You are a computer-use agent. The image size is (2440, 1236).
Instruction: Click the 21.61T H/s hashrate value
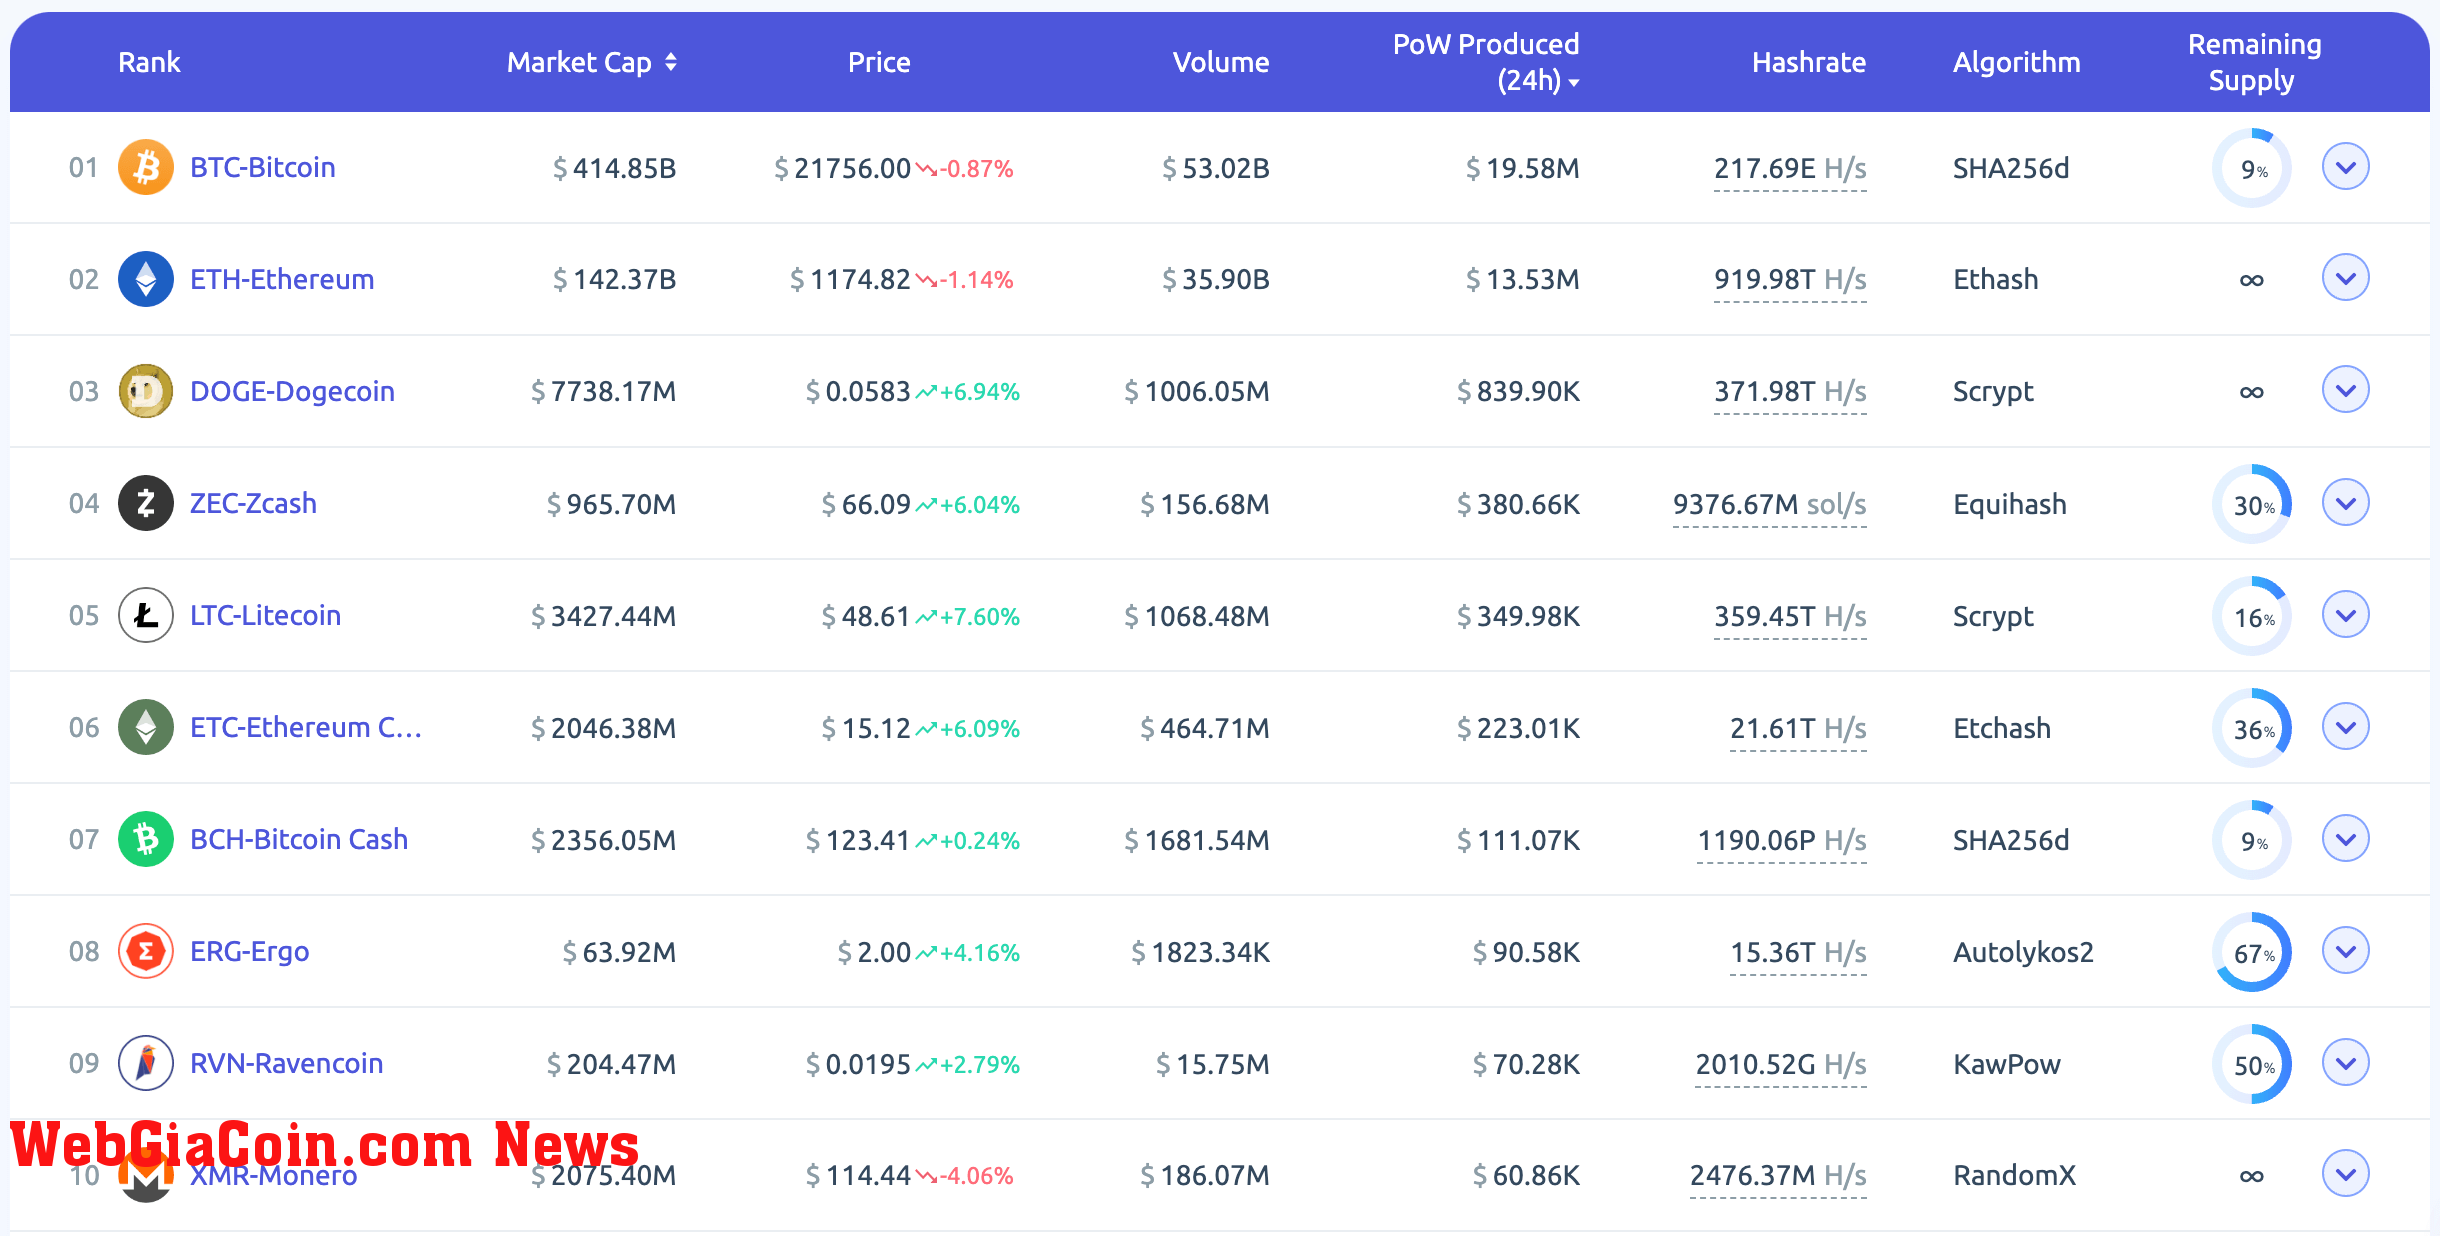(1798, 728)
